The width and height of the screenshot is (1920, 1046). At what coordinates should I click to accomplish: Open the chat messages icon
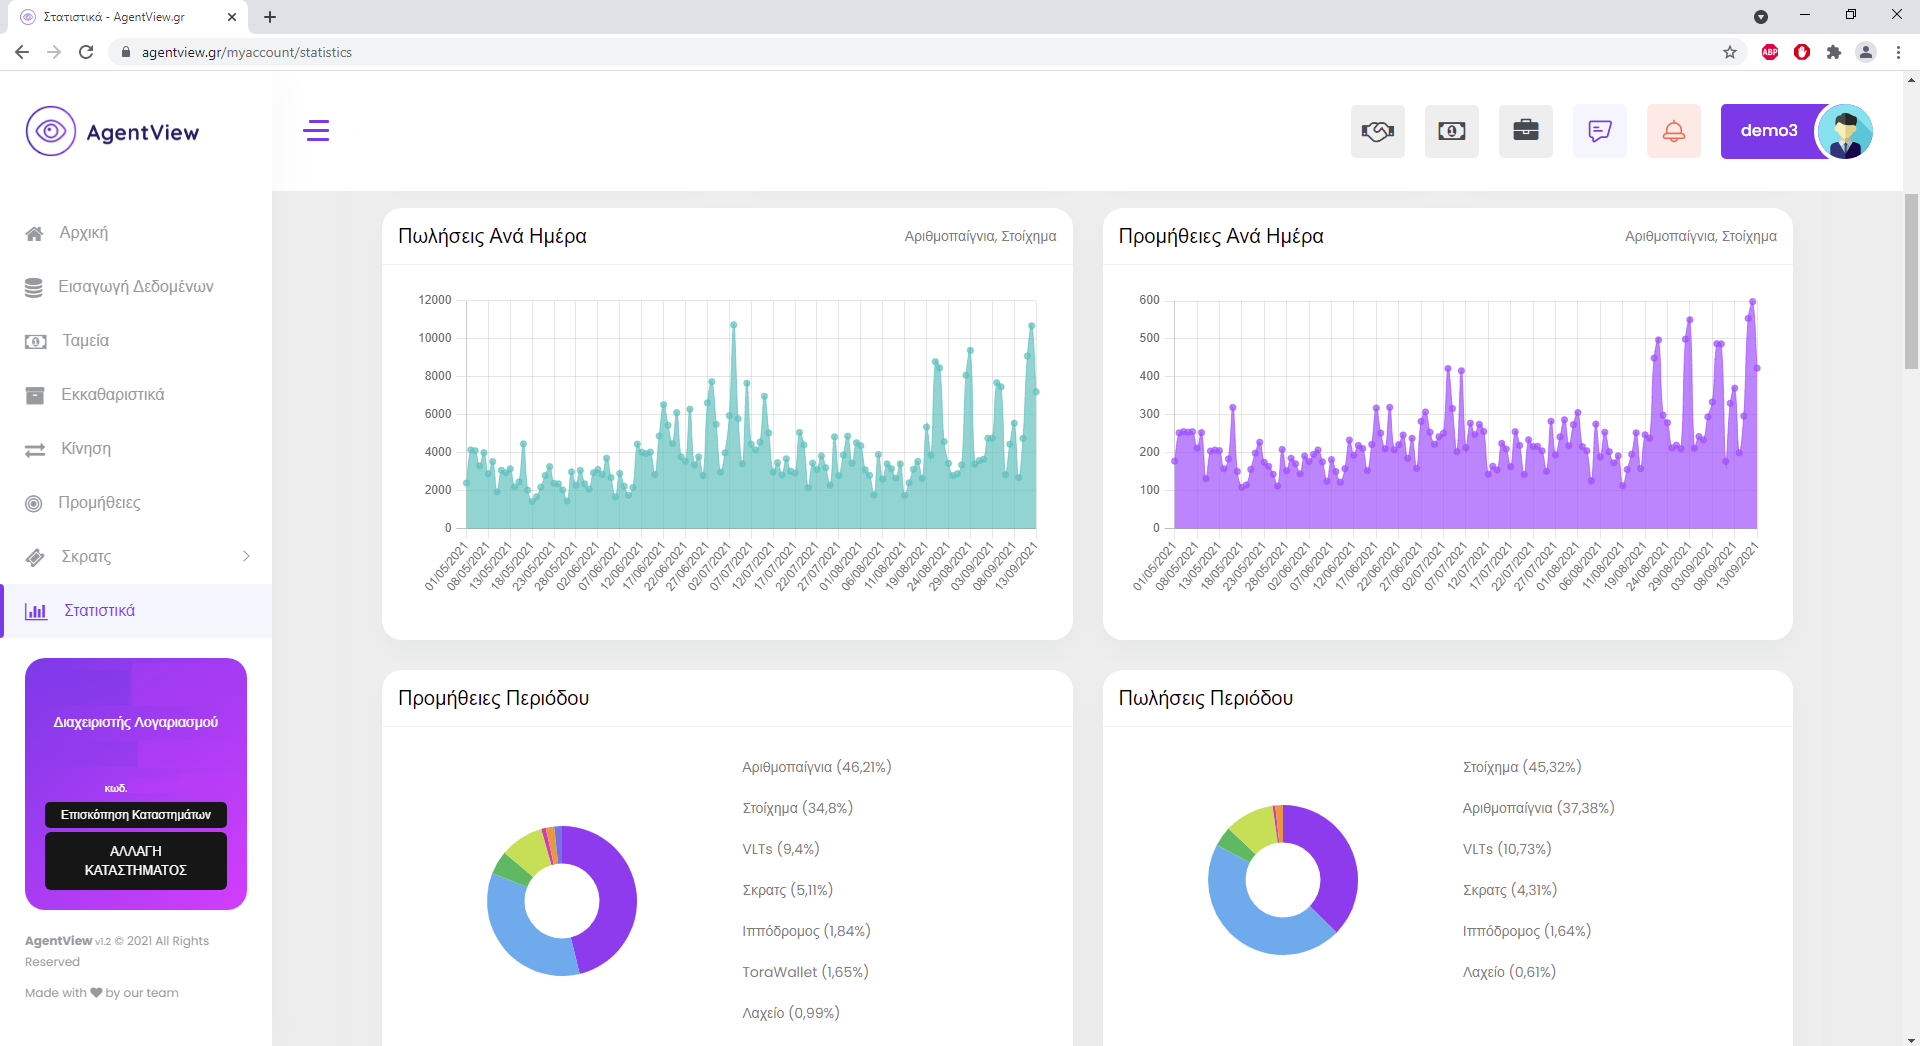(x=1599, y=131)
